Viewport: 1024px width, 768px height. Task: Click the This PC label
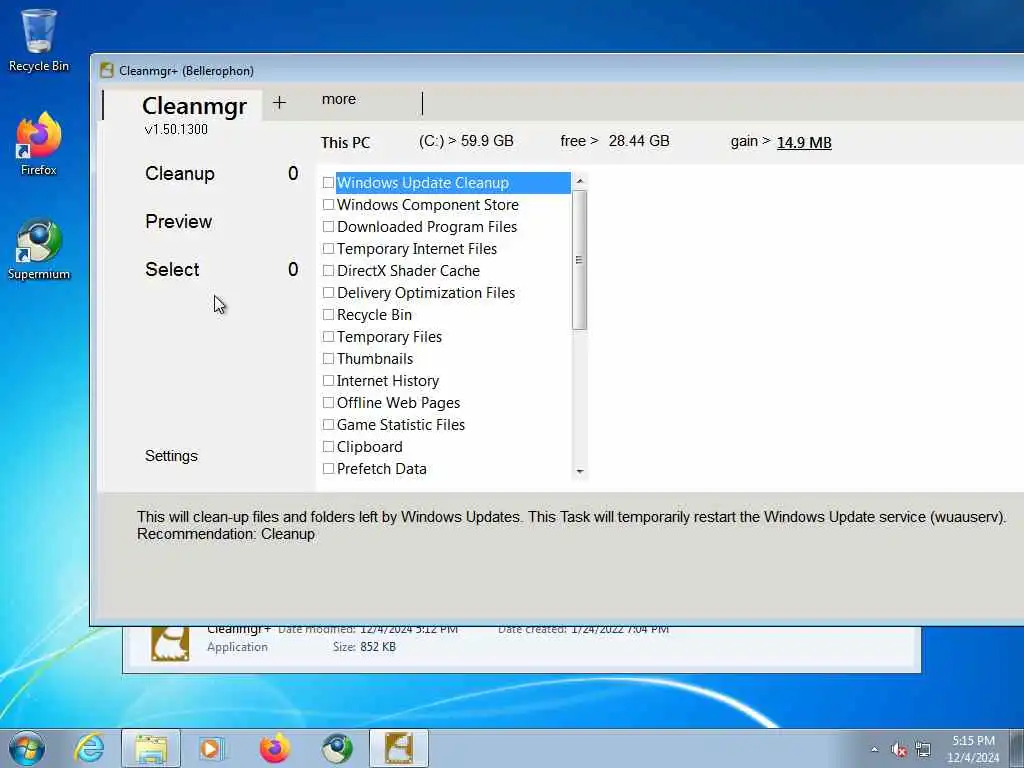click(x=345, y=142)
